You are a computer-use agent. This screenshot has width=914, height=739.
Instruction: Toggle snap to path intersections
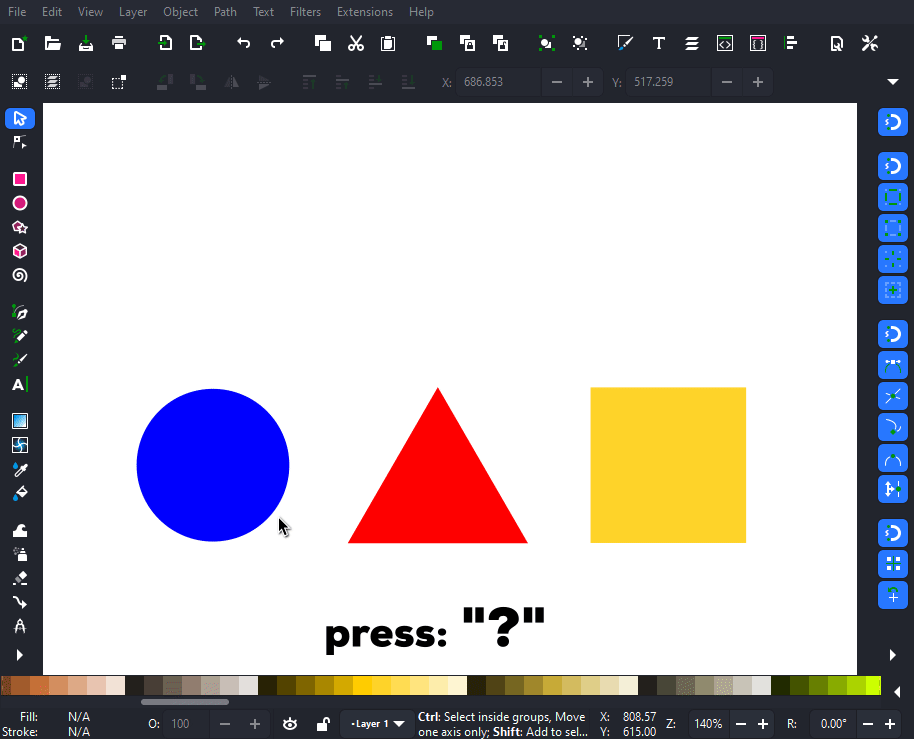[x=893, y=396]
